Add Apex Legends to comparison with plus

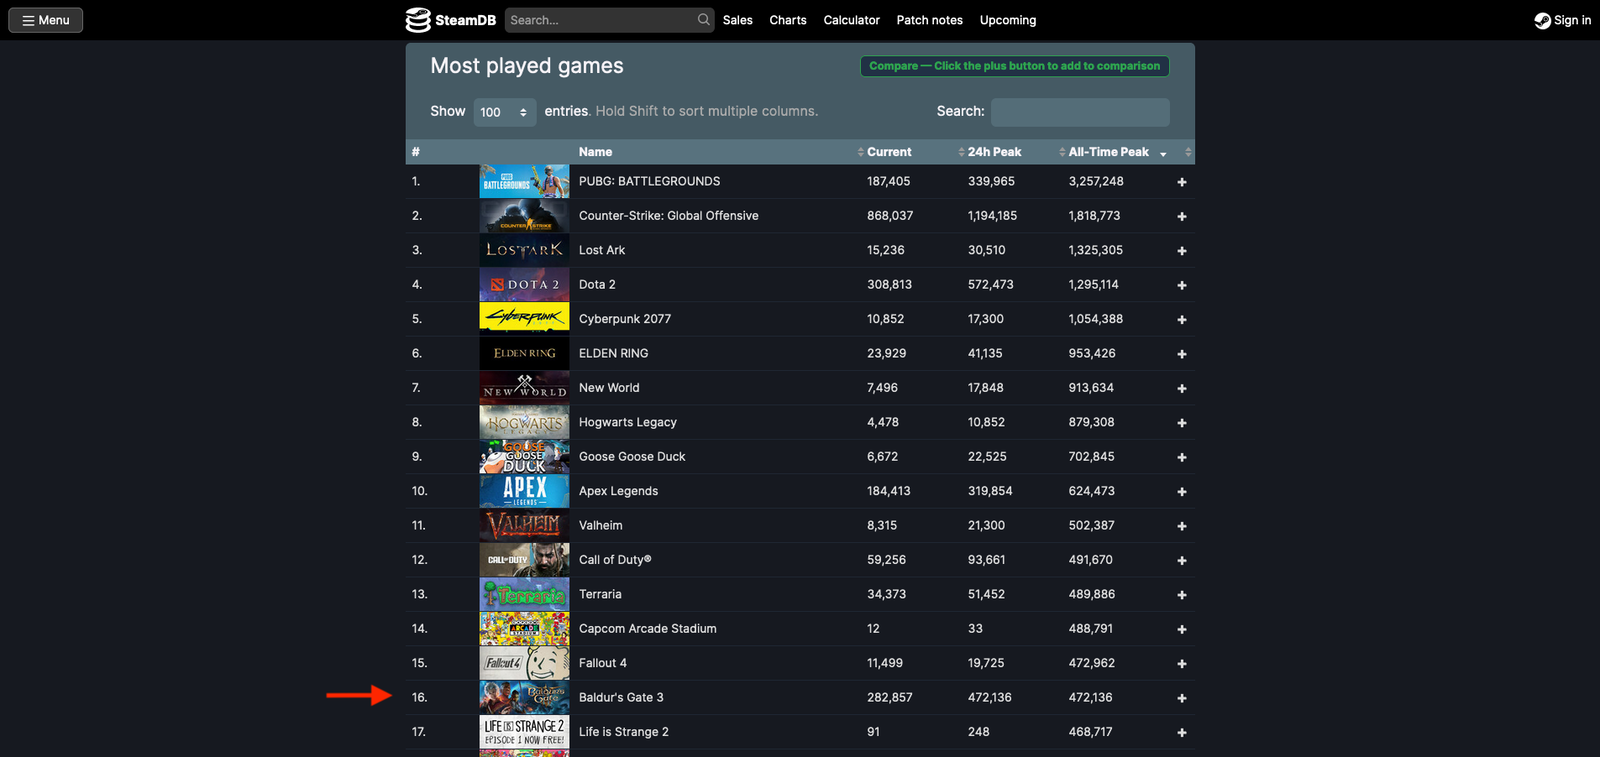tap(1182, 492)
